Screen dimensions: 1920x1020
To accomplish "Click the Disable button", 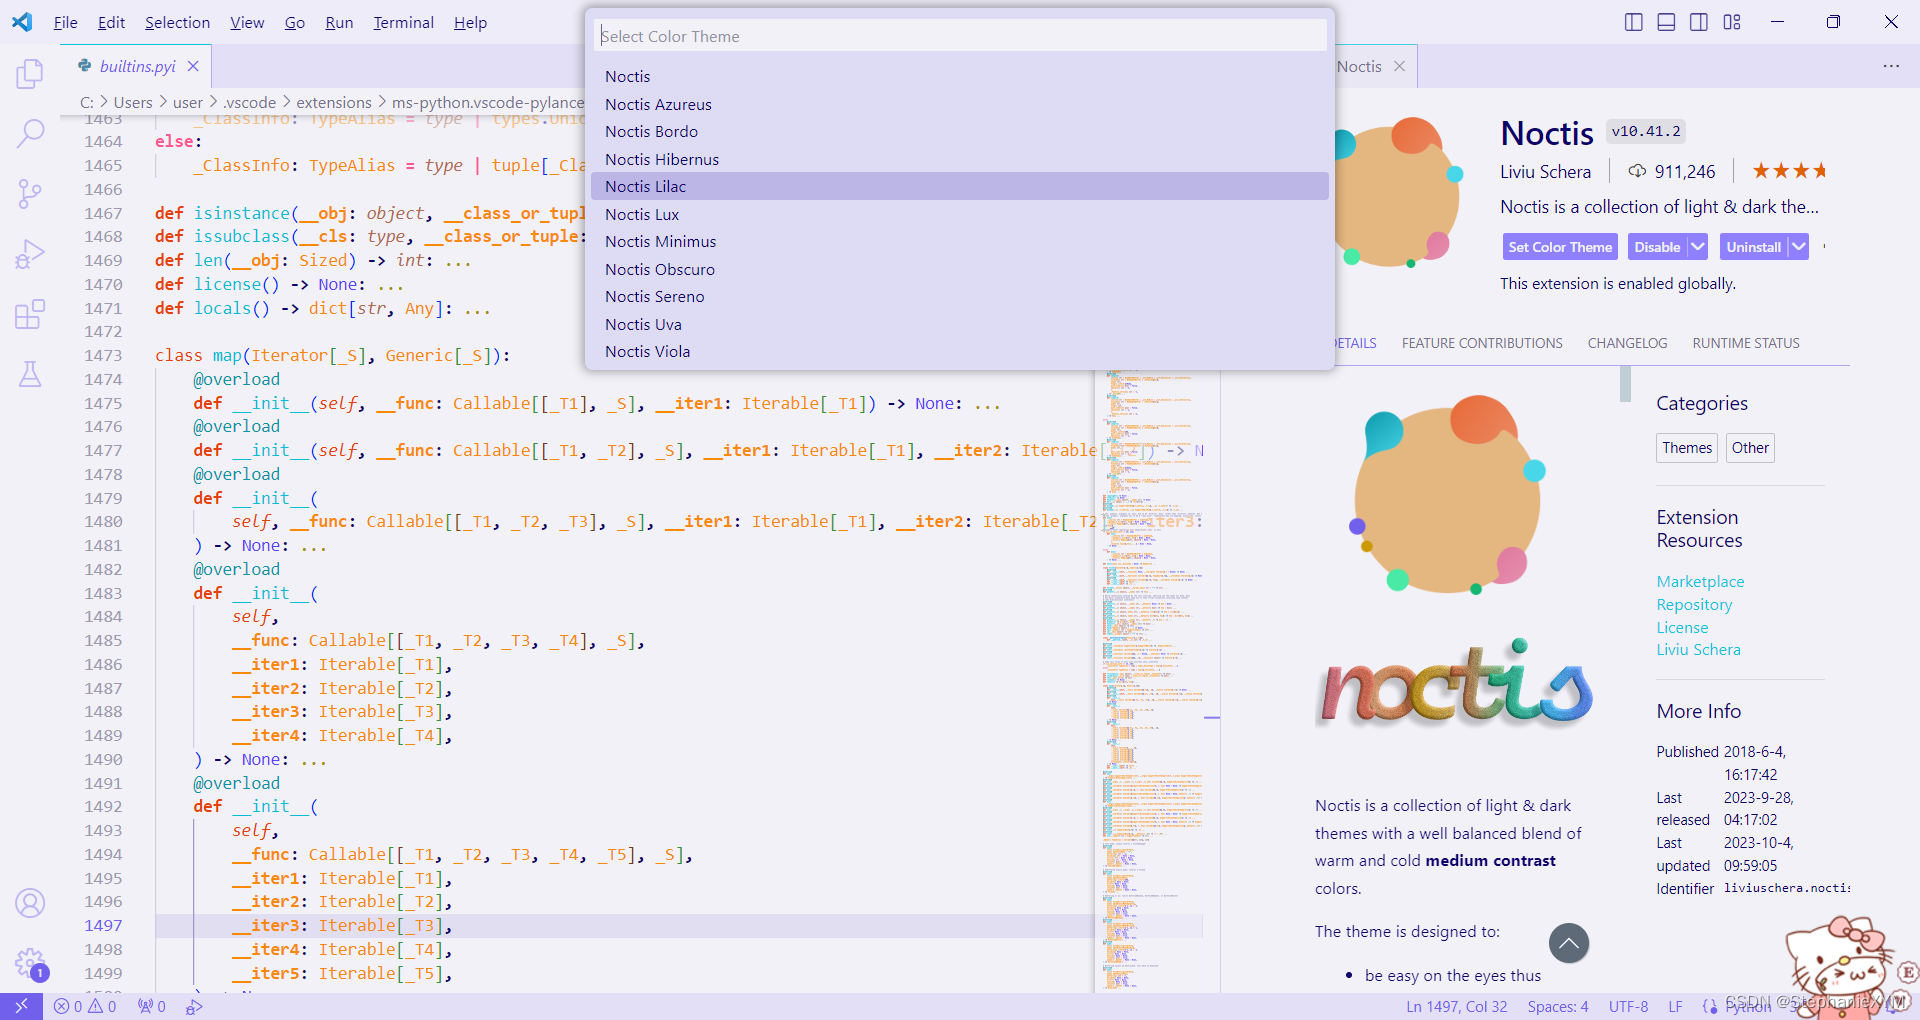I will pyautogui.click(x=1657, y=247).
